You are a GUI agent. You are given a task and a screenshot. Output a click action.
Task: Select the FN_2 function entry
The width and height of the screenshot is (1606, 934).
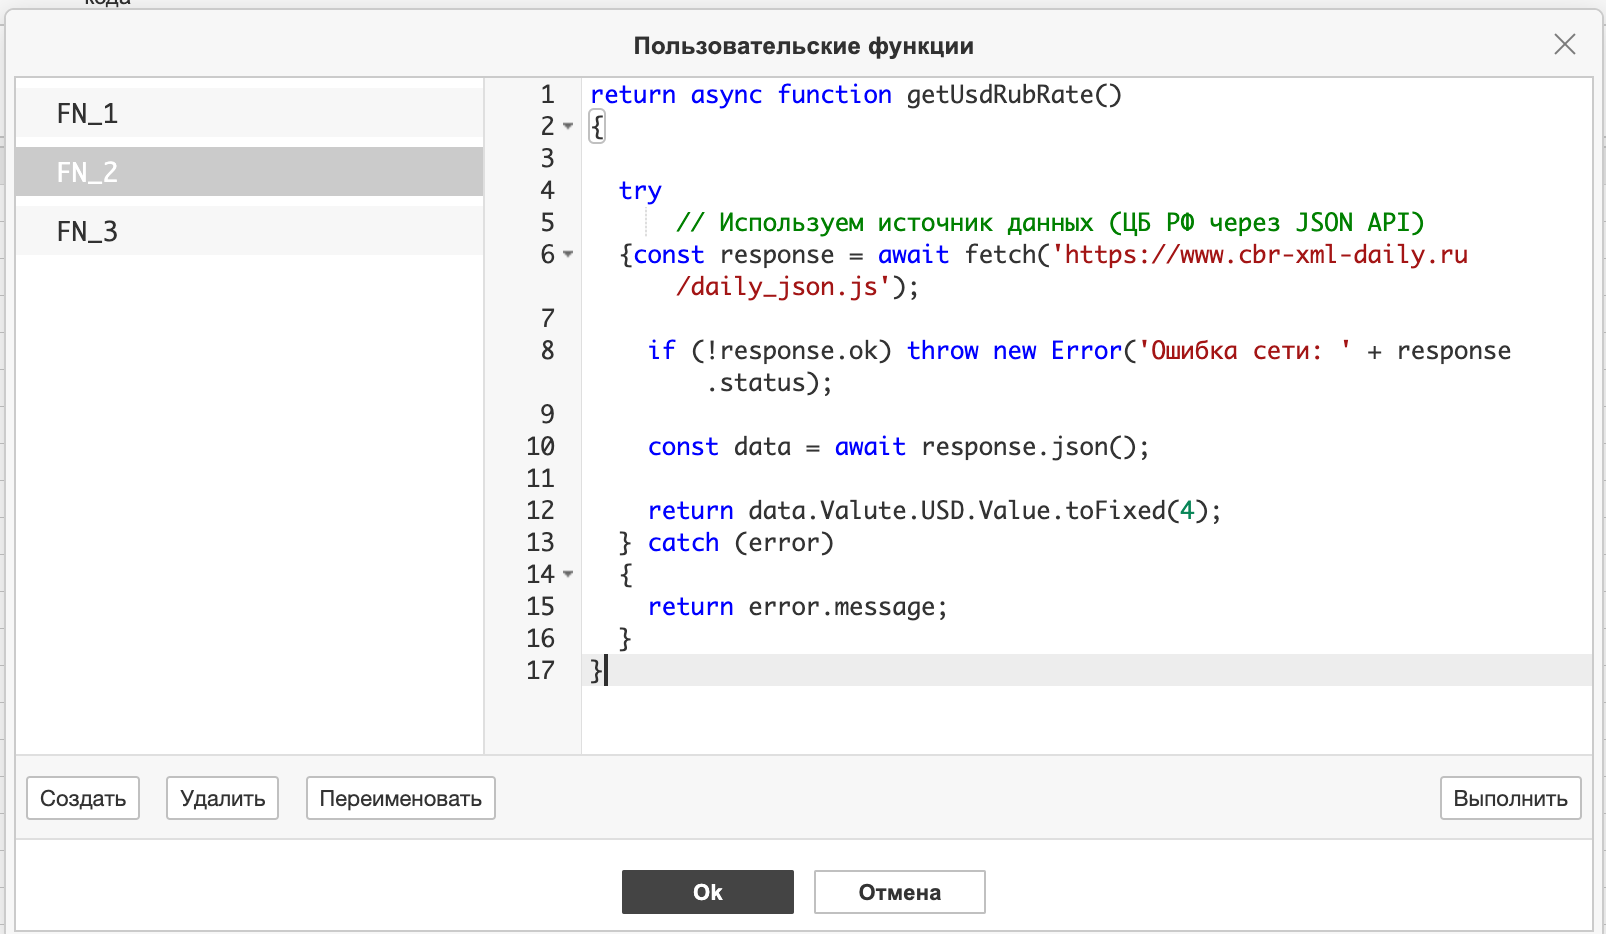(x=250, y=172)
